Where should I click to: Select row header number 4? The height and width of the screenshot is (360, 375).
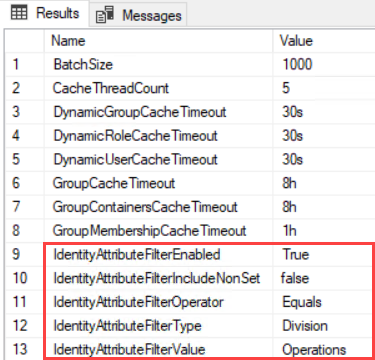(24, 136)
